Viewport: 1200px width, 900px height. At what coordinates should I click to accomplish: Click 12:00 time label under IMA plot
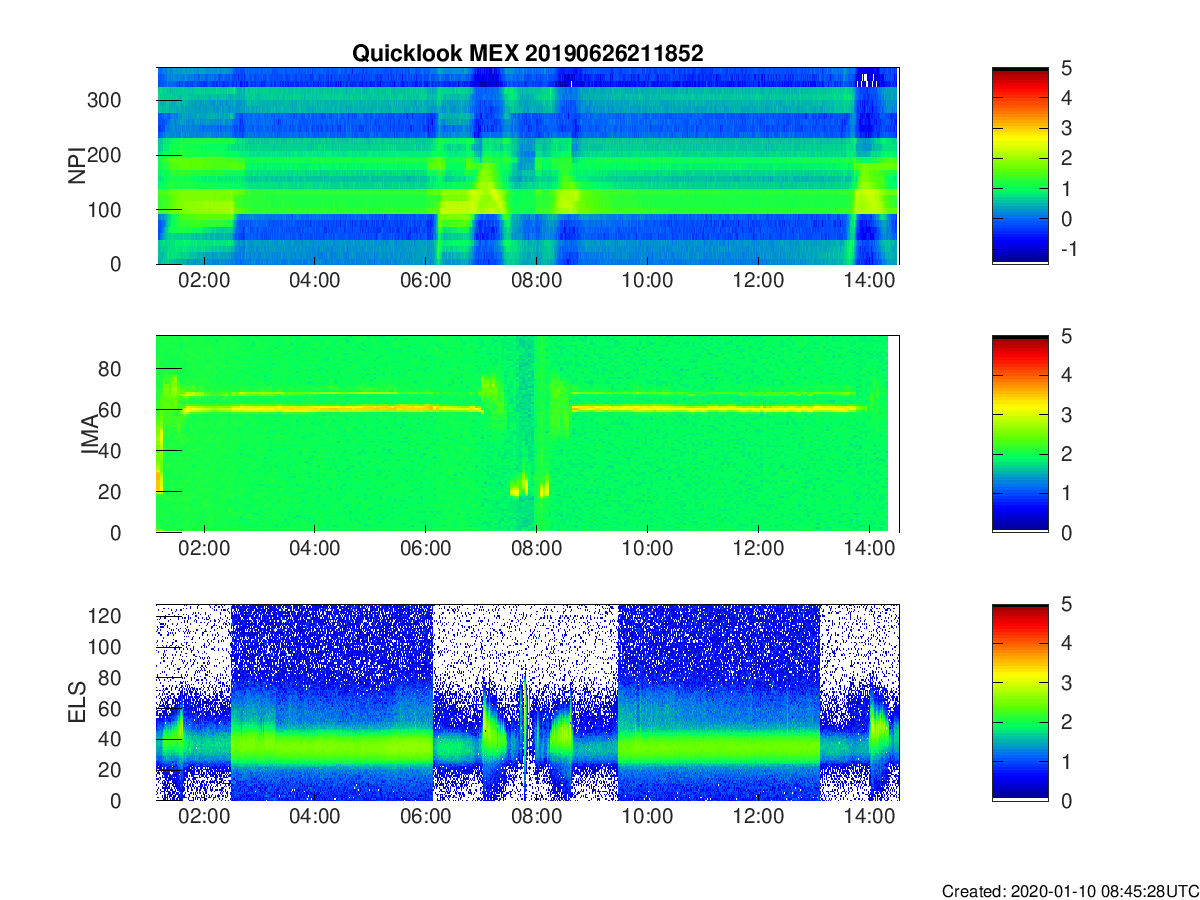758,551
